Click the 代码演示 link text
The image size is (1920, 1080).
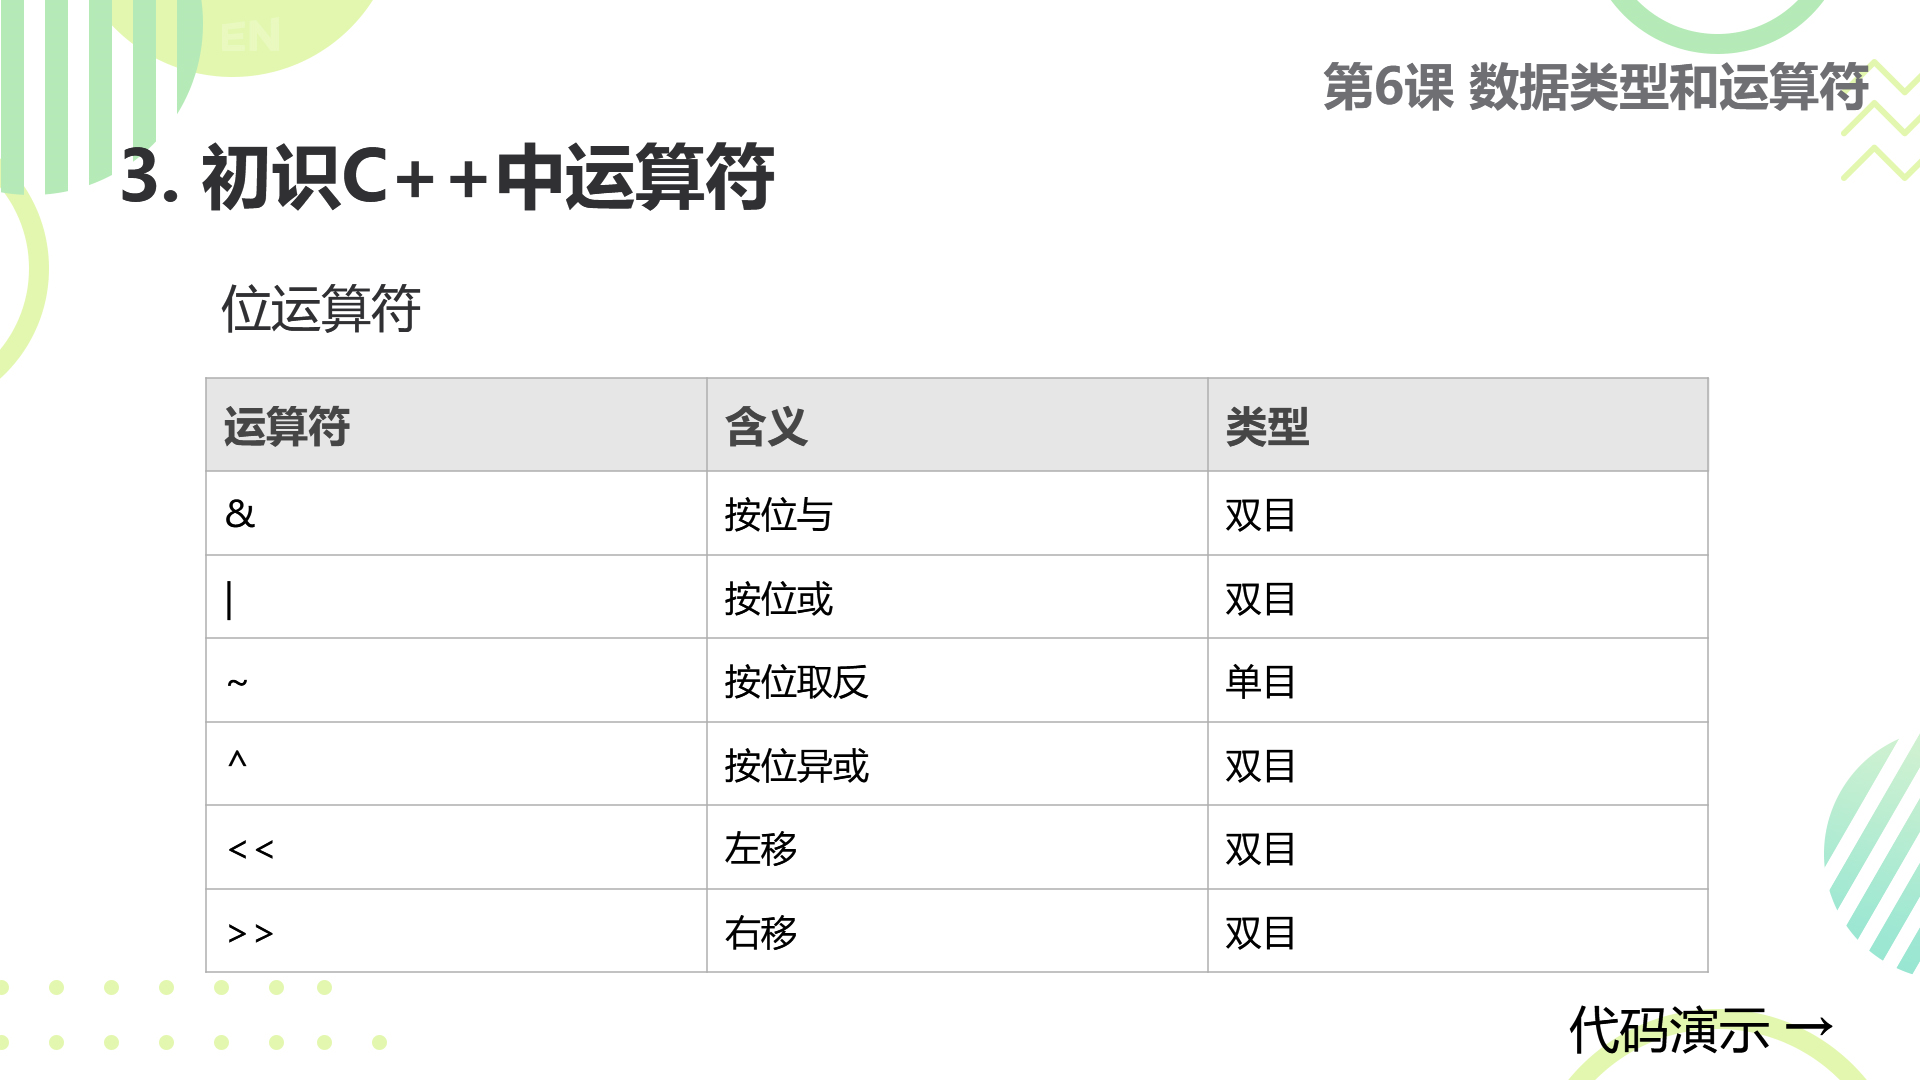point(1669,1030)
